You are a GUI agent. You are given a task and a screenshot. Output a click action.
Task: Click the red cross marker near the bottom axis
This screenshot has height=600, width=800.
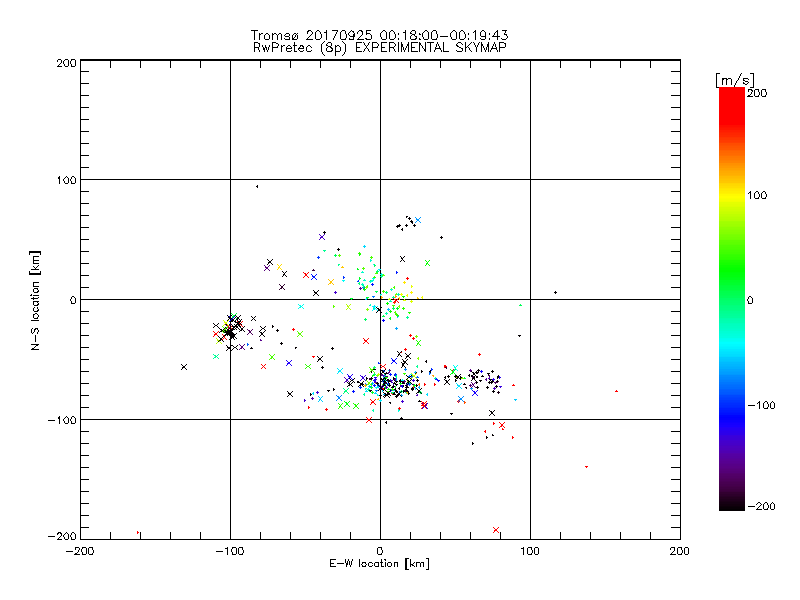pos(496,530)
